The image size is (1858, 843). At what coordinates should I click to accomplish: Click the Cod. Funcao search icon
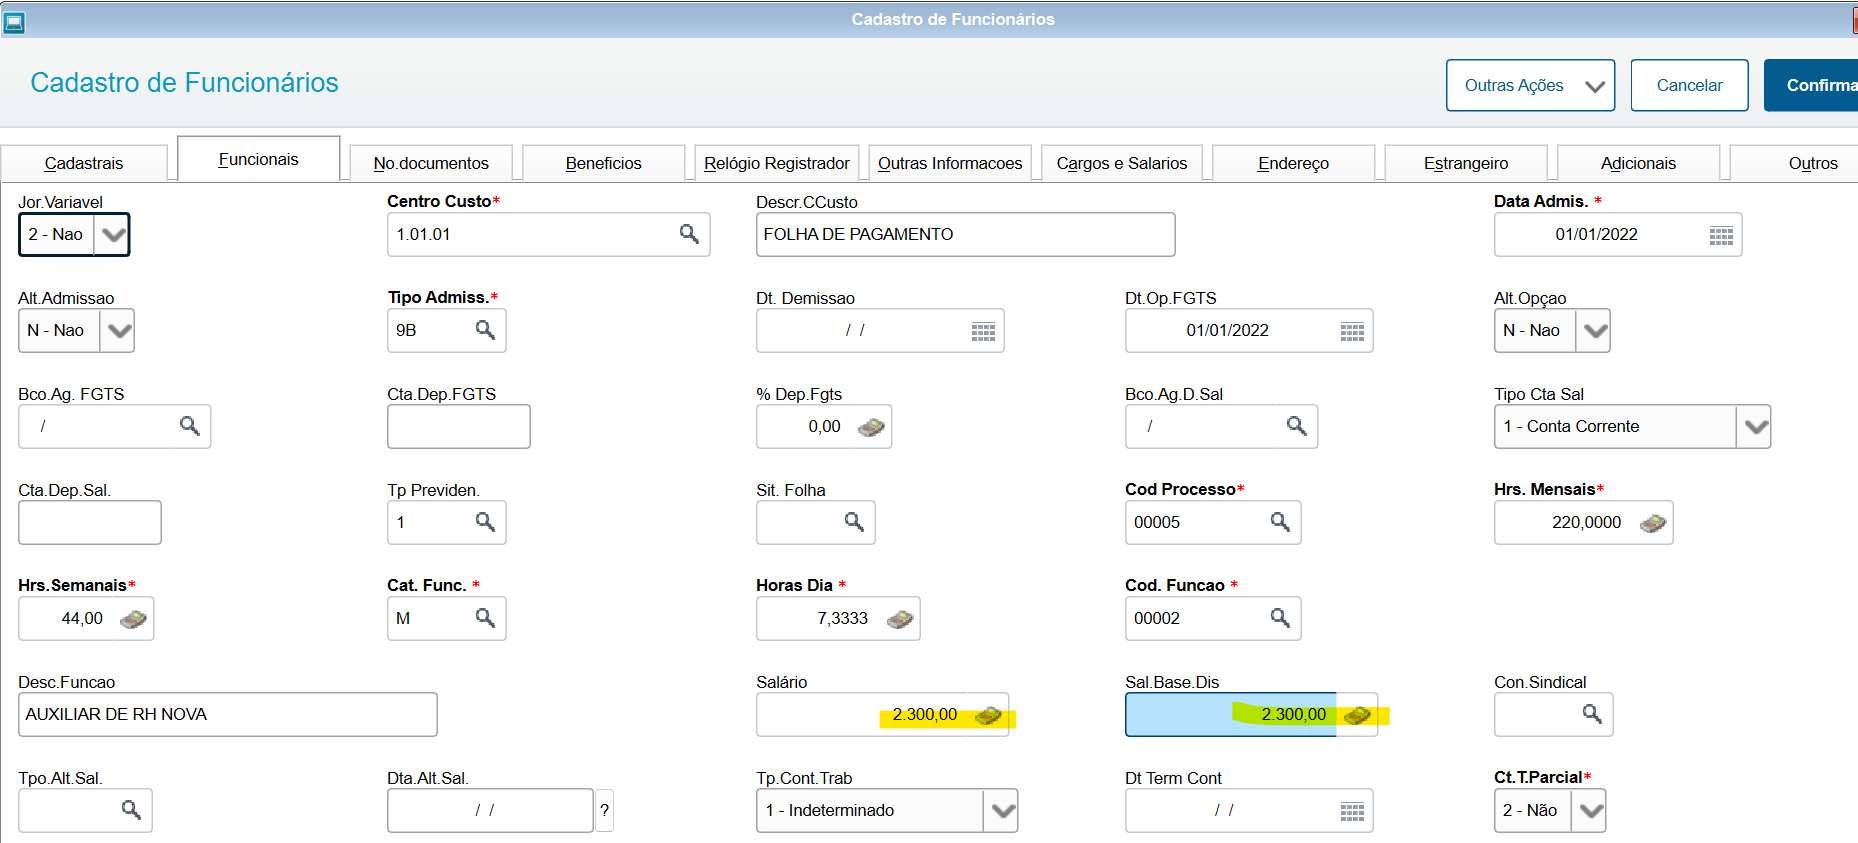[x=1280, y=618]
